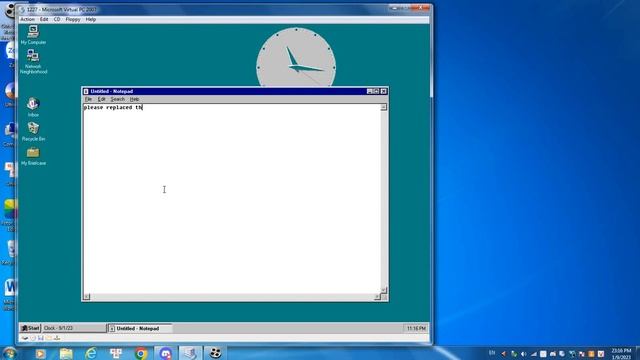
Task: Click the analog clock face
Action: click(x=296, y=58)
